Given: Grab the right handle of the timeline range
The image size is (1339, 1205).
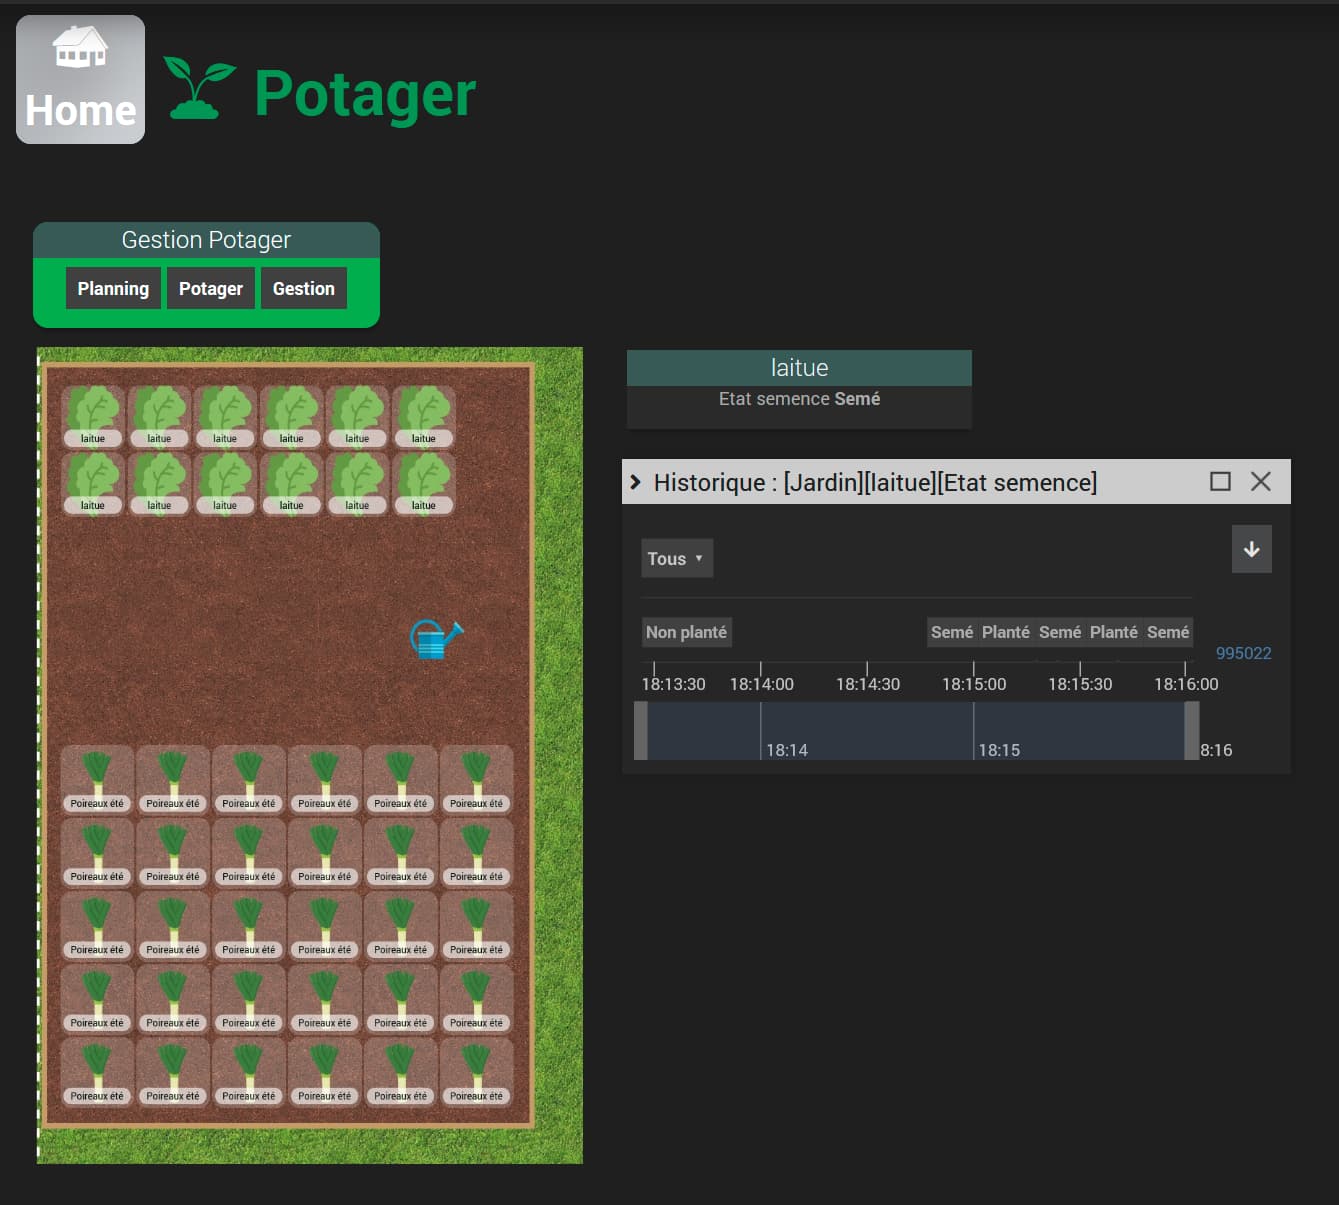Looking at the screenshot, I should 1192,731.
